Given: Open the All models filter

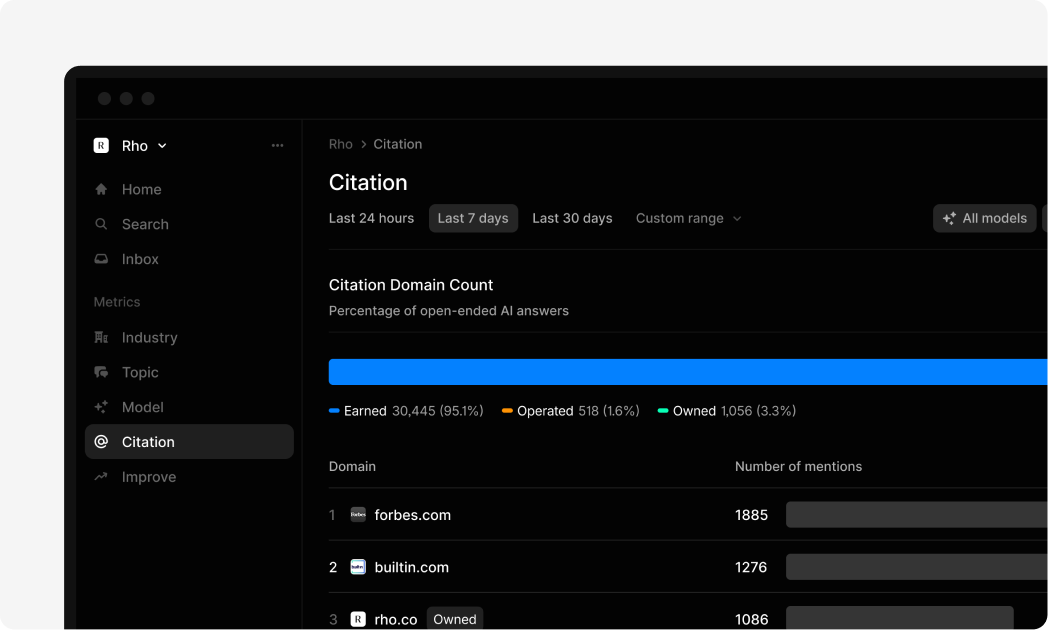Looking at the screenshot, I should pos(985,218).
